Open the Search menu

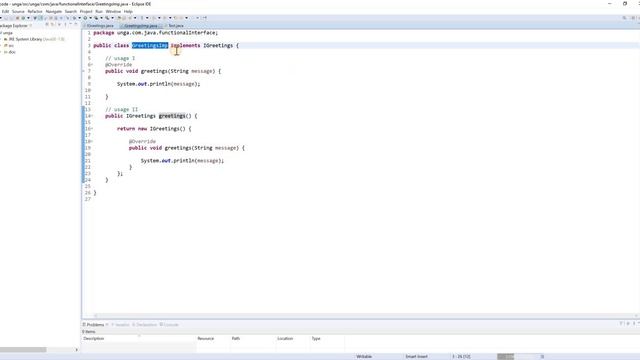pyautogui.click(x=71, y=11)
